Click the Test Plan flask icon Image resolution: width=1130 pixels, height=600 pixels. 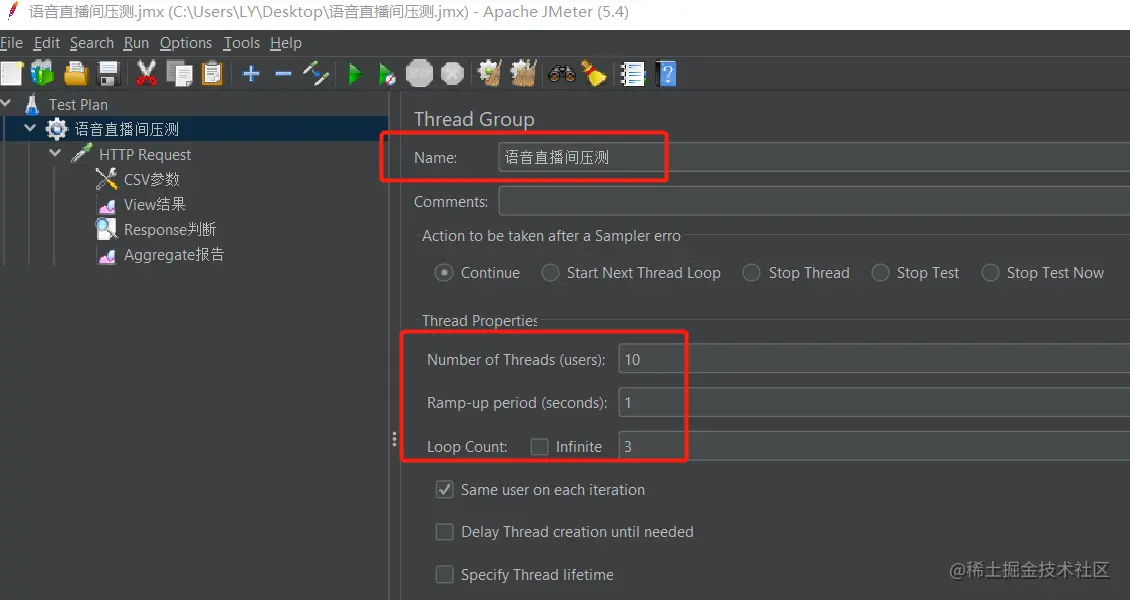[x=32, y=104]
